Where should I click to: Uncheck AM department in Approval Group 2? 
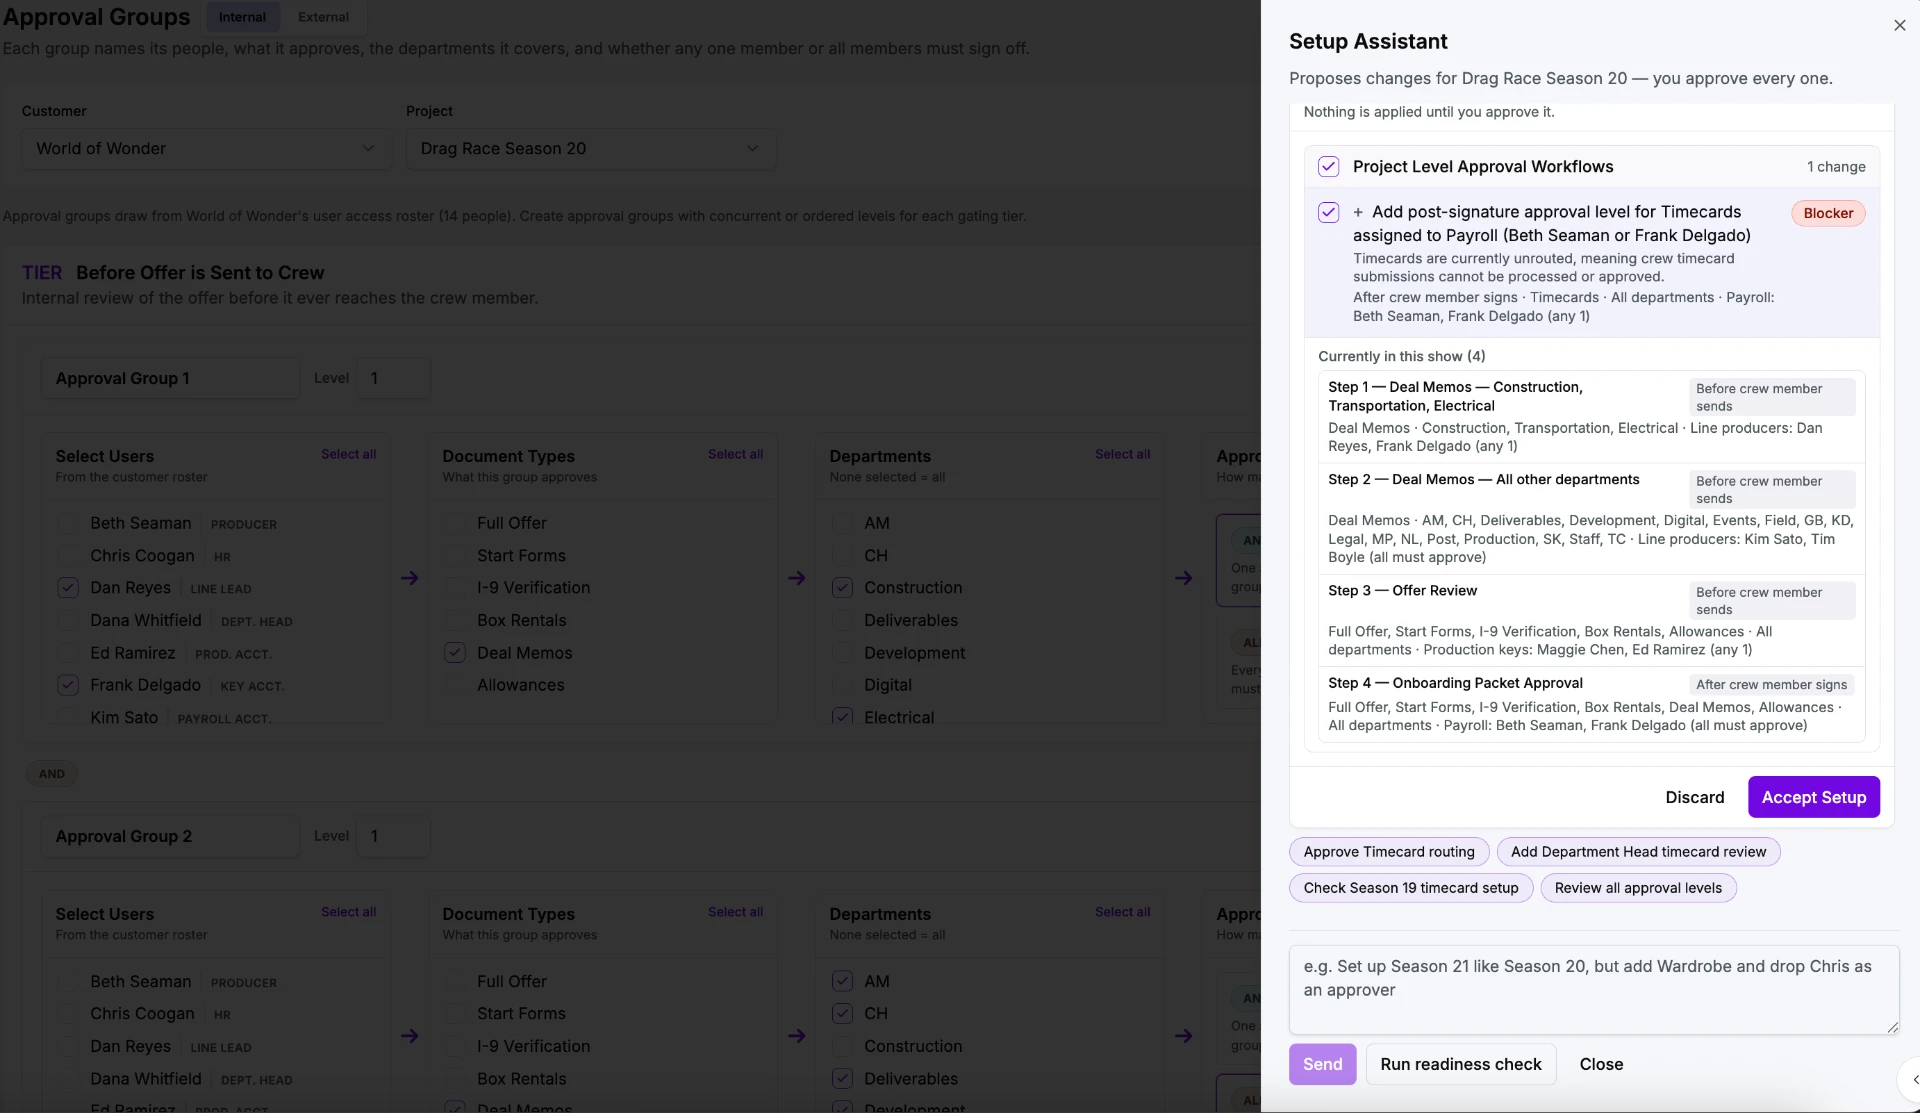click(x=842, y=981)
